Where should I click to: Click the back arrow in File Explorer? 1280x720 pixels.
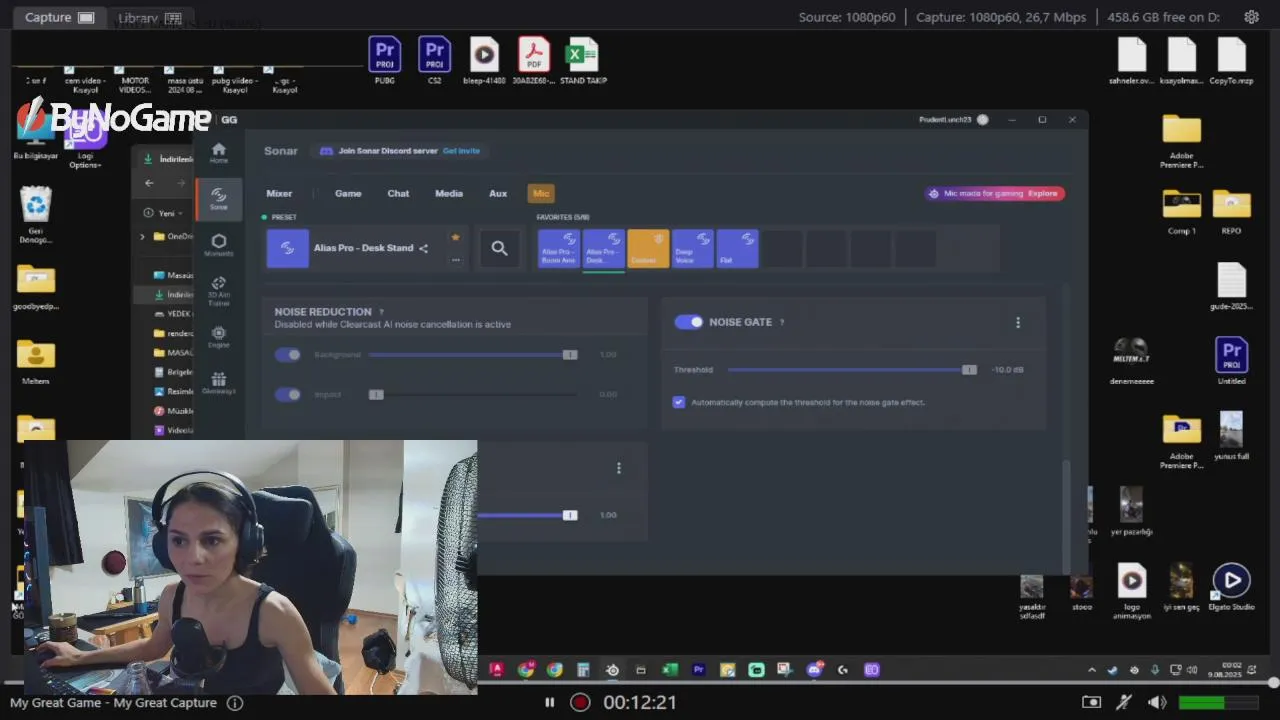149,183
